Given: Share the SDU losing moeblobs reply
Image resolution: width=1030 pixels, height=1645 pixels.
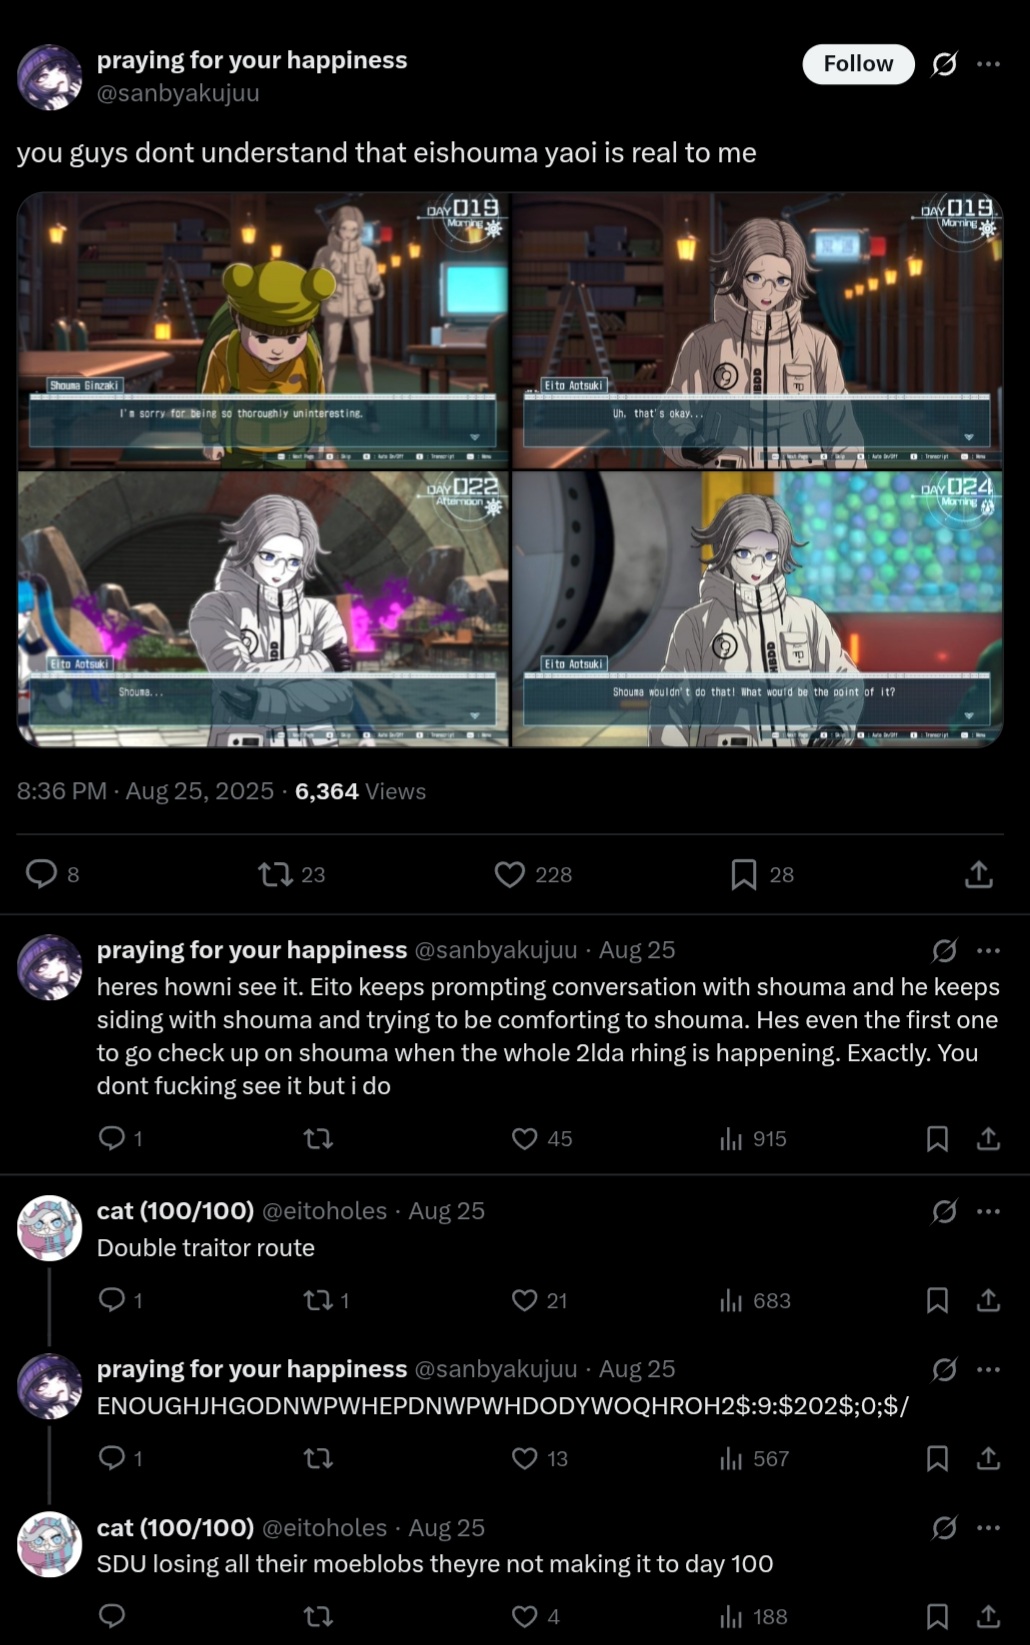Looking at the screenshot, I should [x=988, y=1617].
